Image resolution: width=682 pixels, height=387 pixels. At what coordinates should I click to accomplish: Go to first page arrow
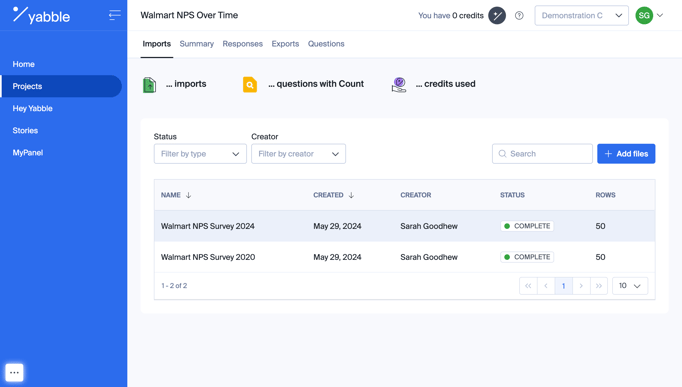tap(528, 286)
